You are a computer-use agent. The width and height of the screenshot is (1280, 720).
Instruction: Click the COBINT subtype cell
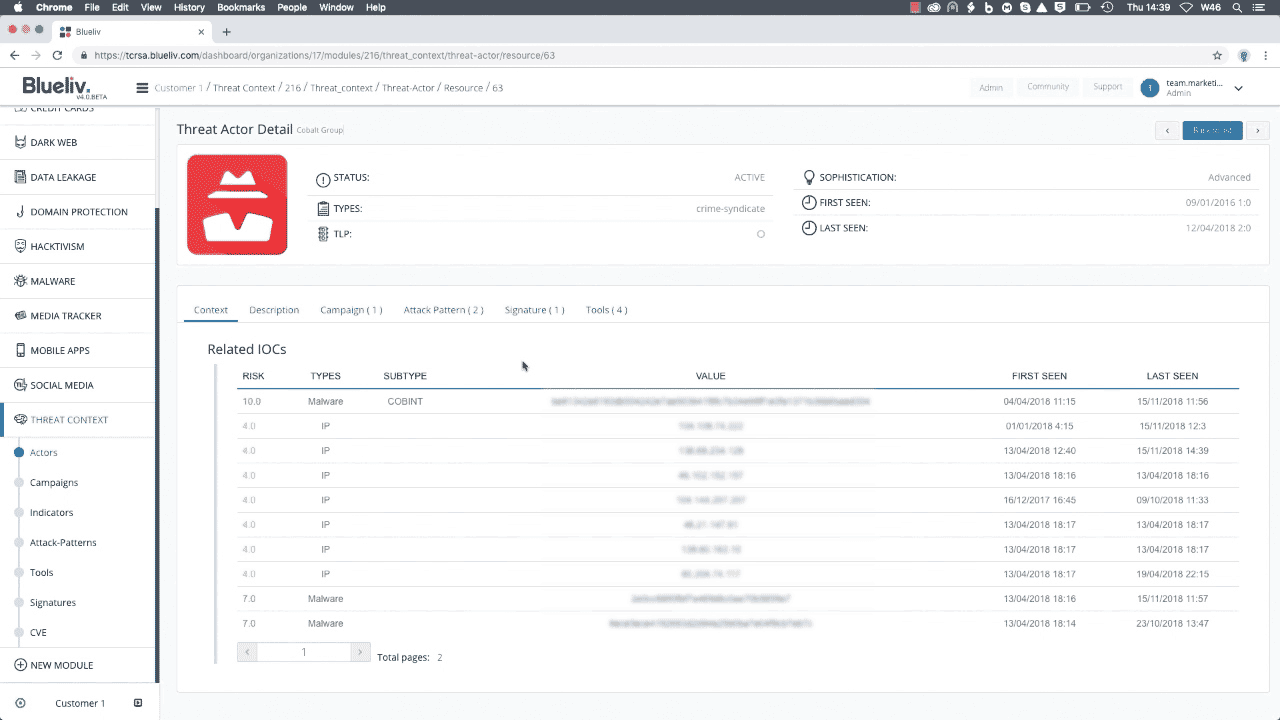tap(405, 401)
